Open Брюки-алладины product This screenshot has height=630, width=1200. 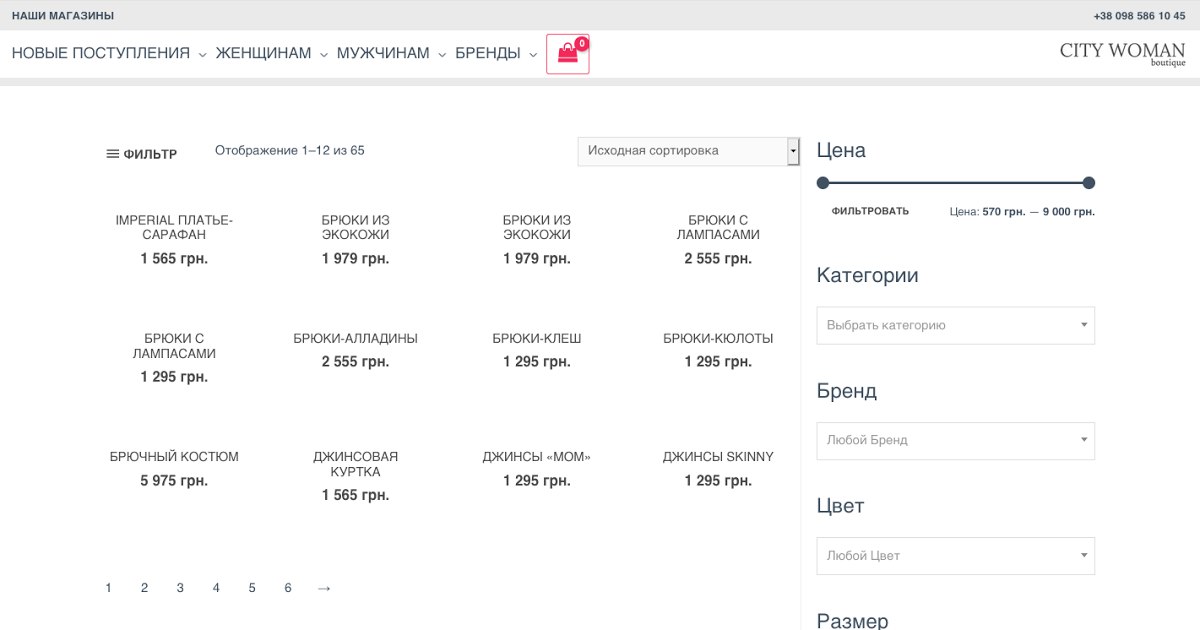click(x=355, y=339)
